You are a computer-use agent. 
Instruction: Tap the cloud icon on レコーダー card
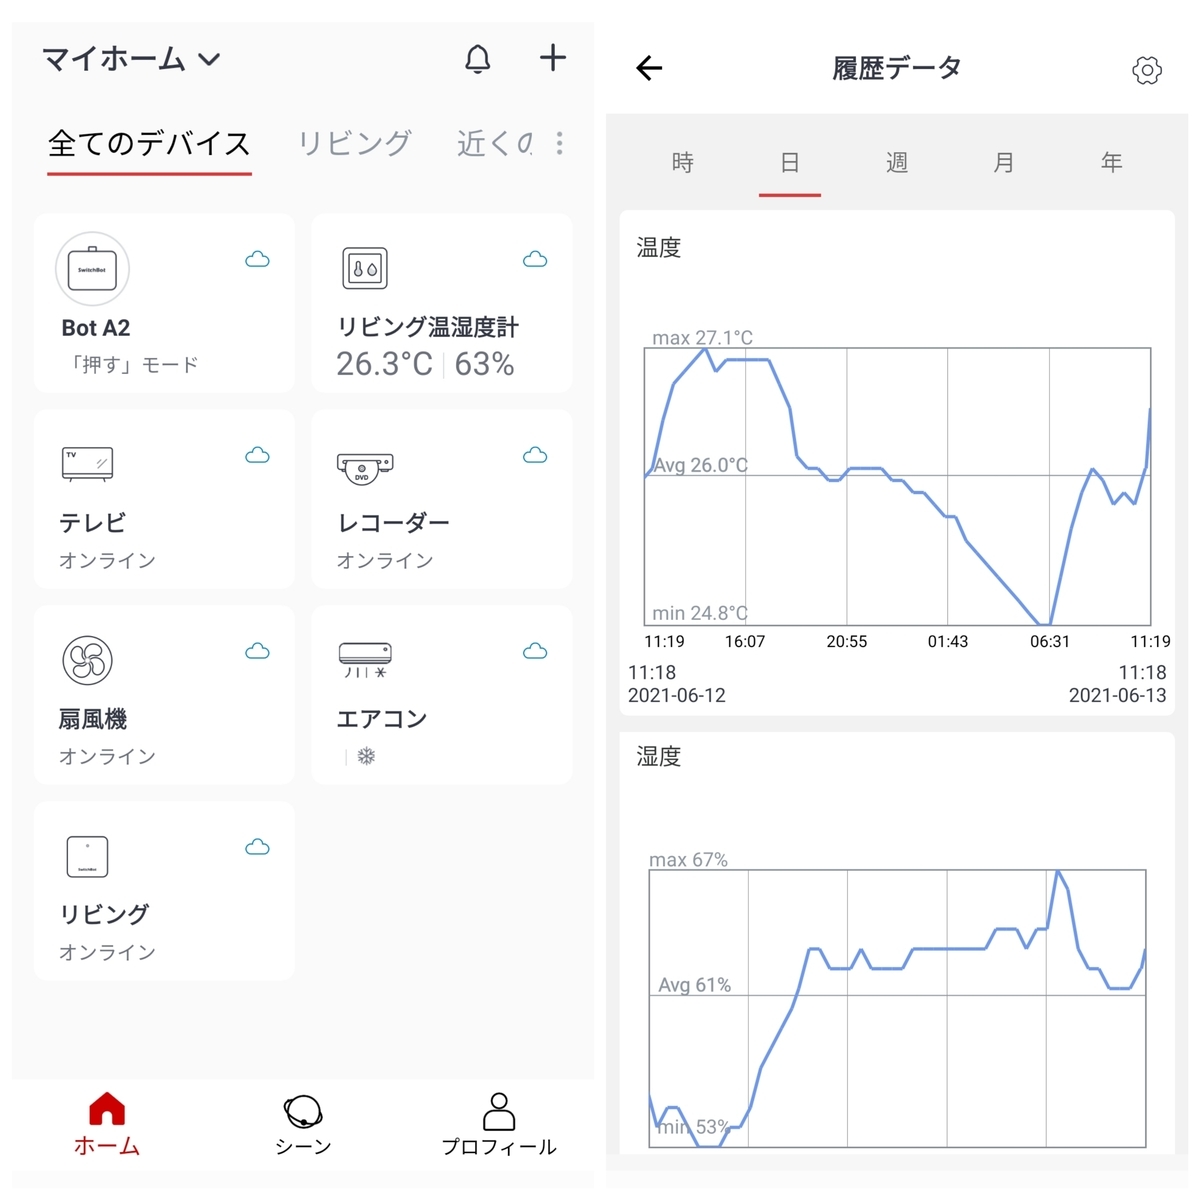tap(535, 456)
